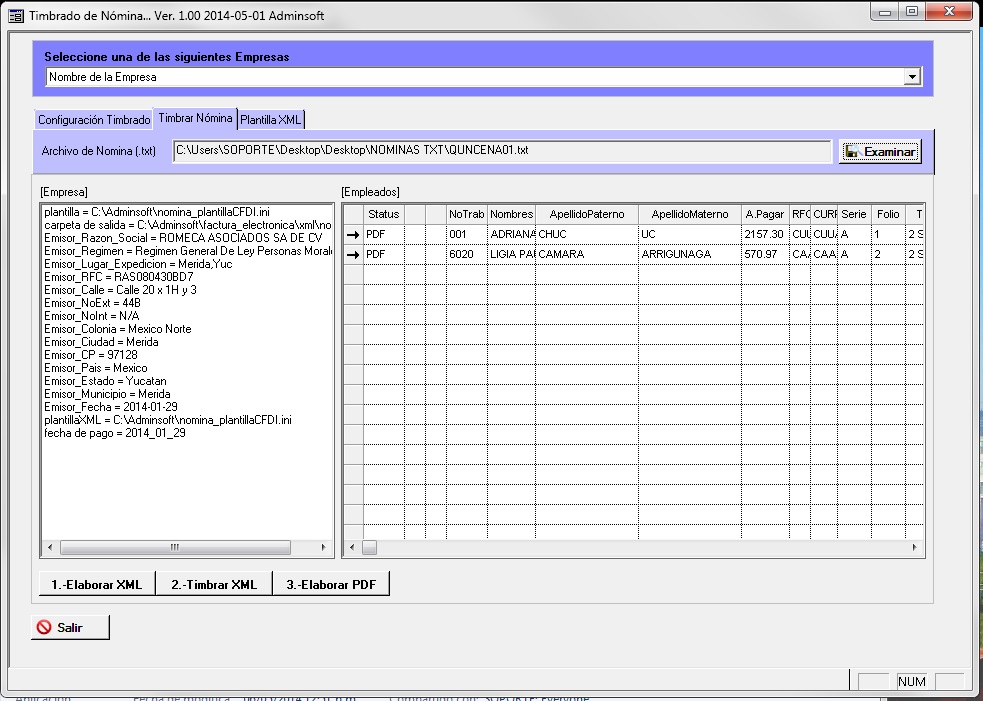Screen dimensions: 983x701
Task: Select the ApellidoMaterno cell UC
Action: (x=690, y=235)
